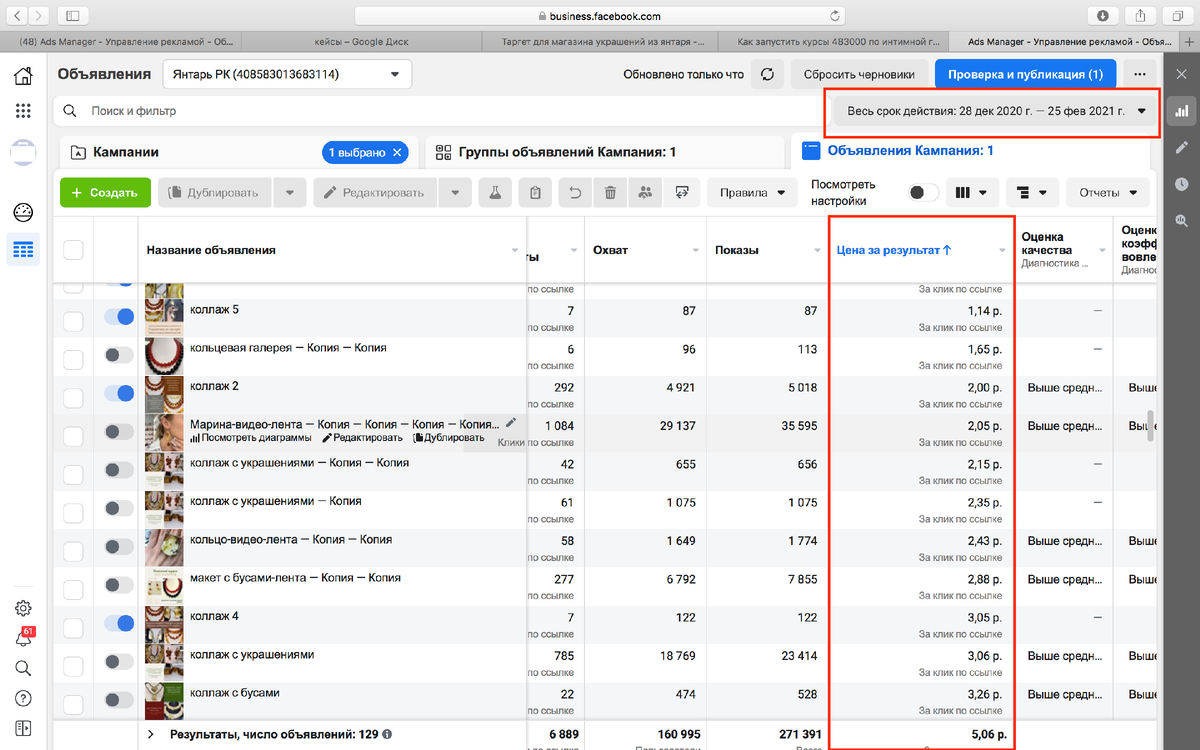1200x750 pixels.
Task: Go to the Facebook Business home icon
Action: point(23,76)
